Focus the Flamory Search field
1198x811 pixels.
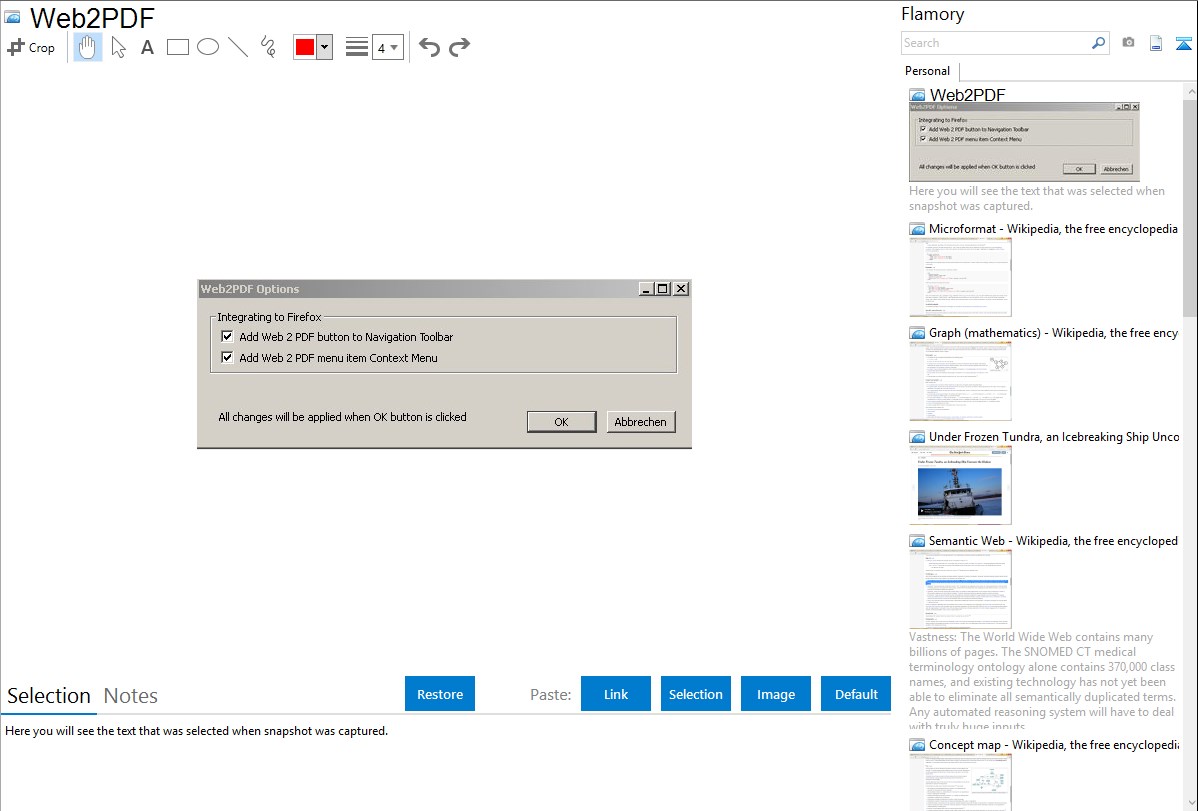pos(996,43)
